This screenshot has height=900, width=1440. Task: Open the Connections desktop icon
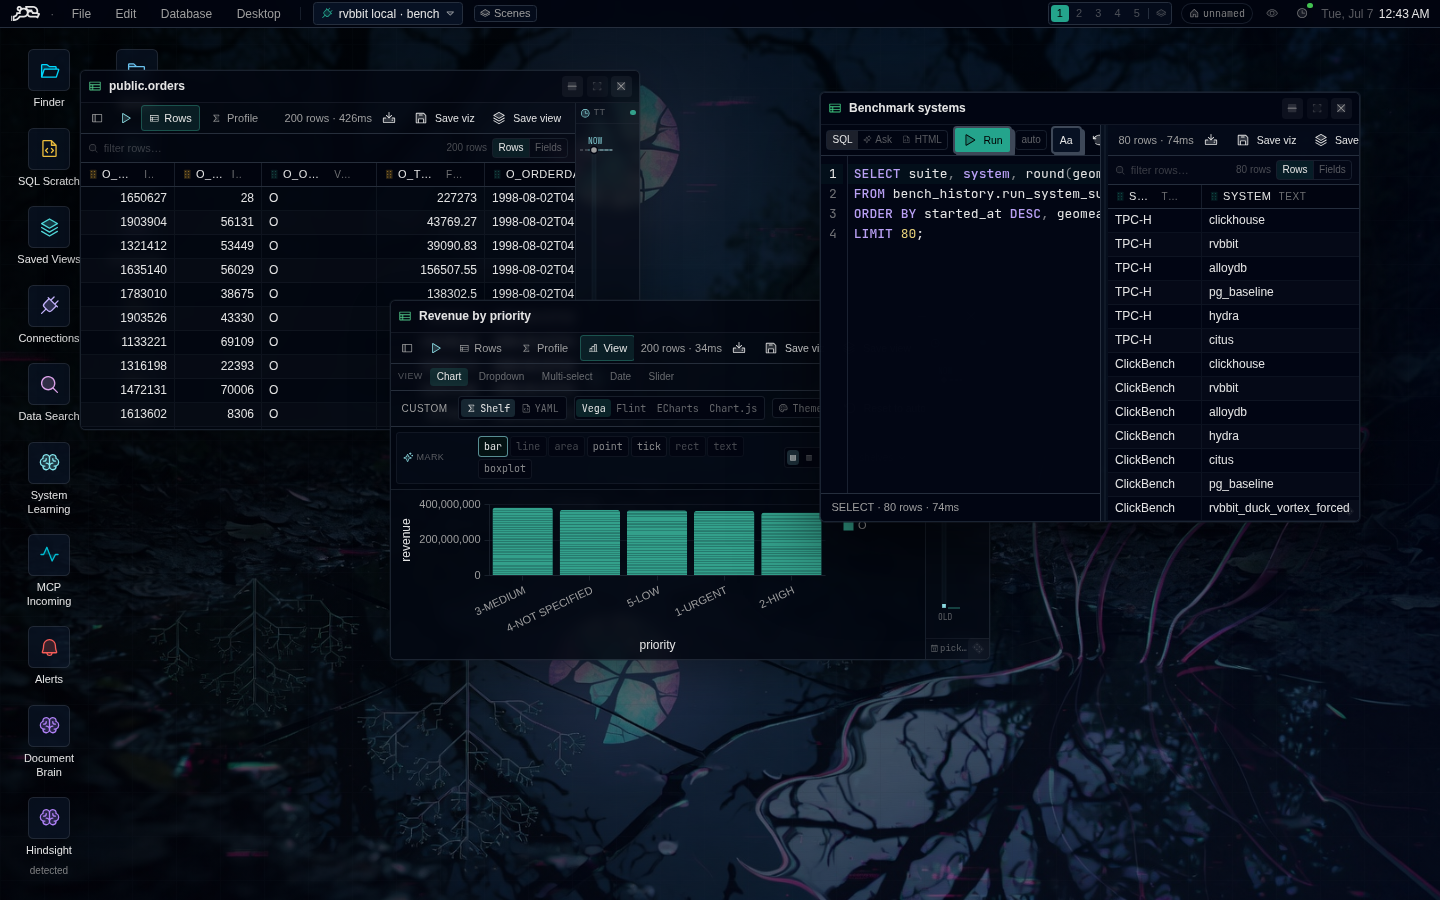click(49, 306)
